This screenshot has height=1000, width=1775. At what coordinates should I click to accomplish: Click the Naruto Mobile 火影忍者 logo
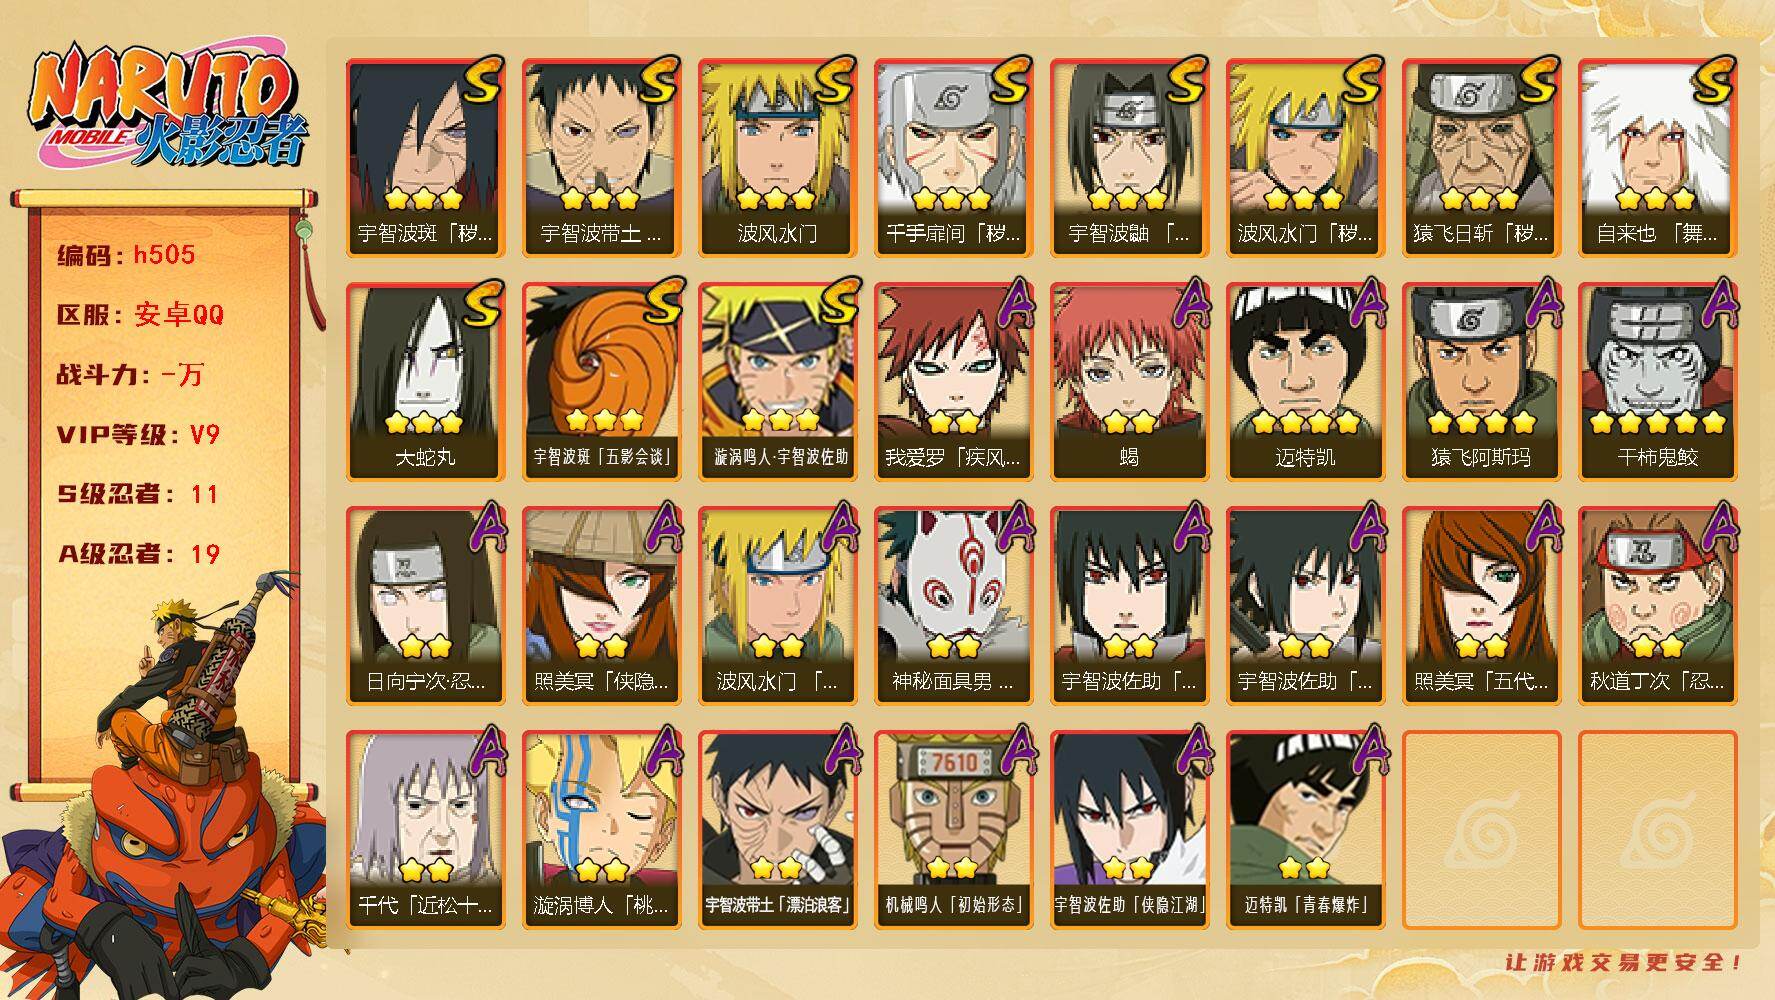click(x=165, y=107)
